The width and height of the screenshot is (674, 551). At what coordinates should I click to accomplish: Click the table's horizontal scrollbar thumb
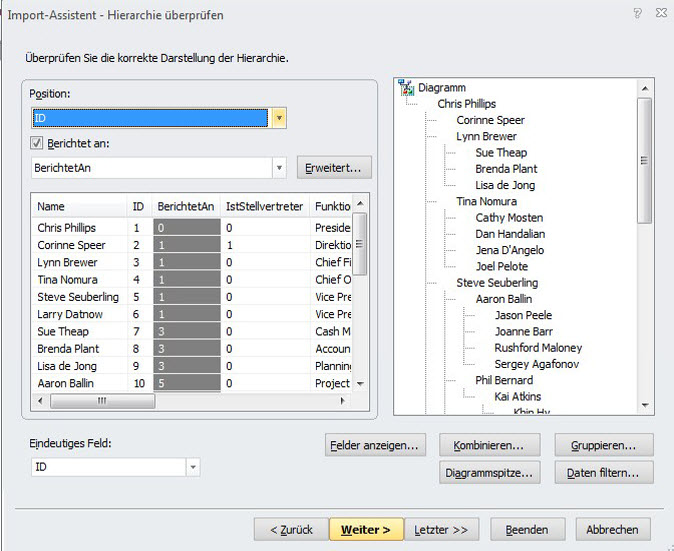(x=102, y=401)
